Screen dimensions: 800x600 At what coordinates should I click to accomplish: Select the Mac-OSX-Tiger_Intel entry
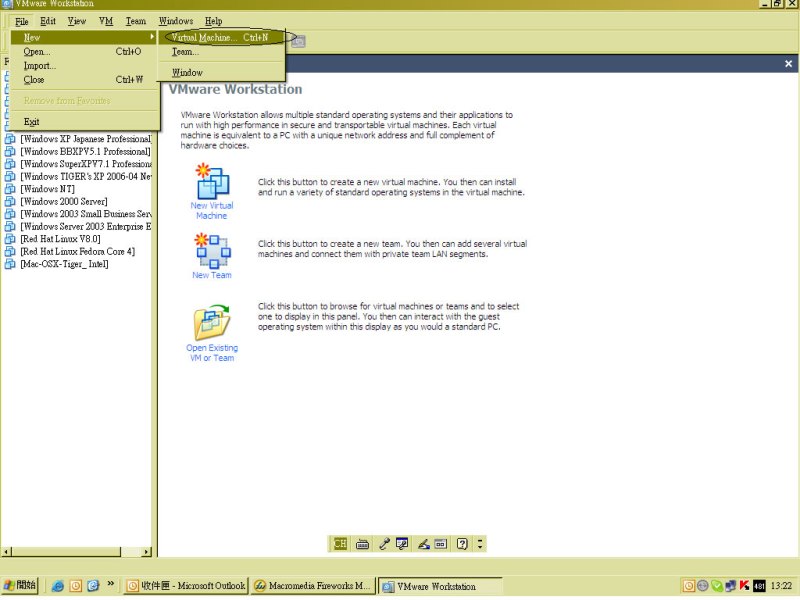(64, 264)
